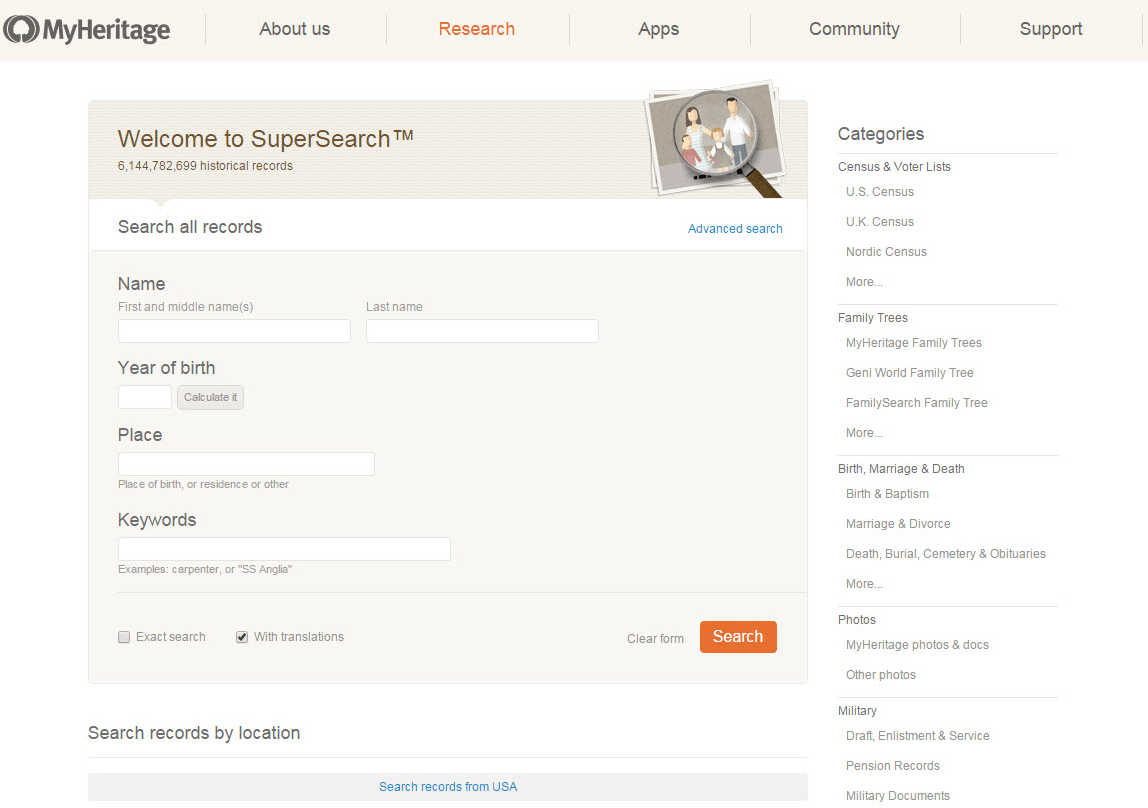Image resolution: width=1148 pixels, height=808 pixels.
Task: Click the Place of birth input field
Action: [246, 464]
